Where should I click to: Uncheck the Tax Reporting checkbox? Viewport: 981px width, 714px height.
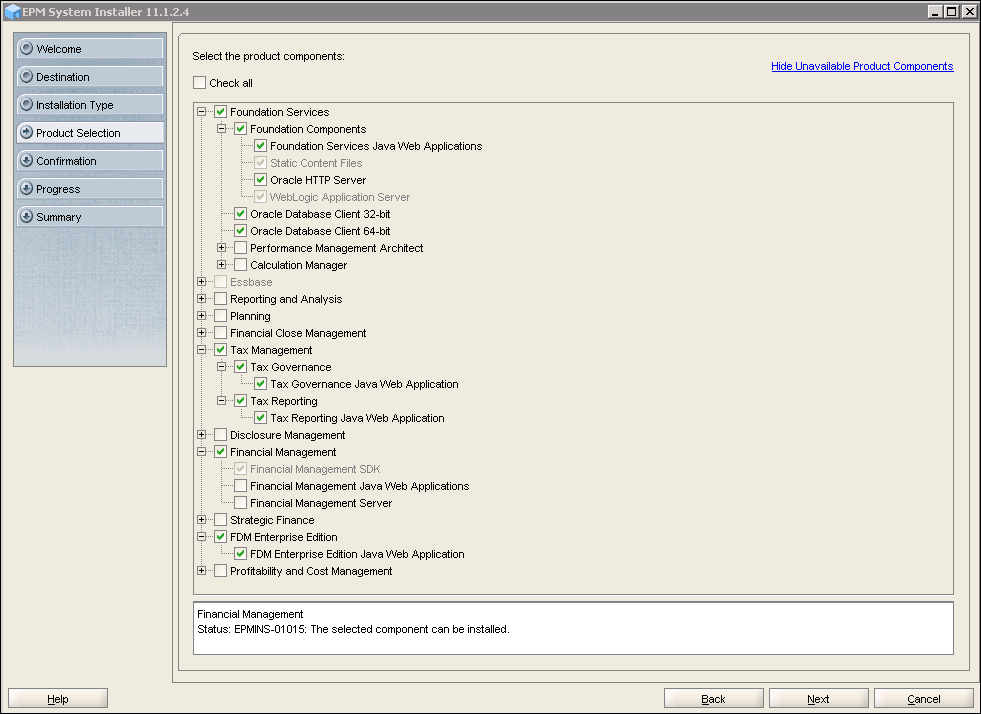(x=240, y=400)
